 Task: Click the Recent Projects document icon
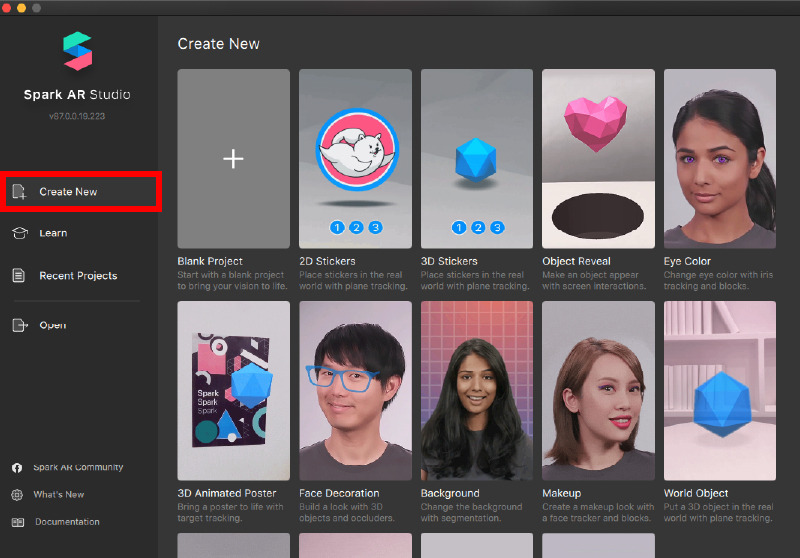pyautogui.click(x=18, y=275)
